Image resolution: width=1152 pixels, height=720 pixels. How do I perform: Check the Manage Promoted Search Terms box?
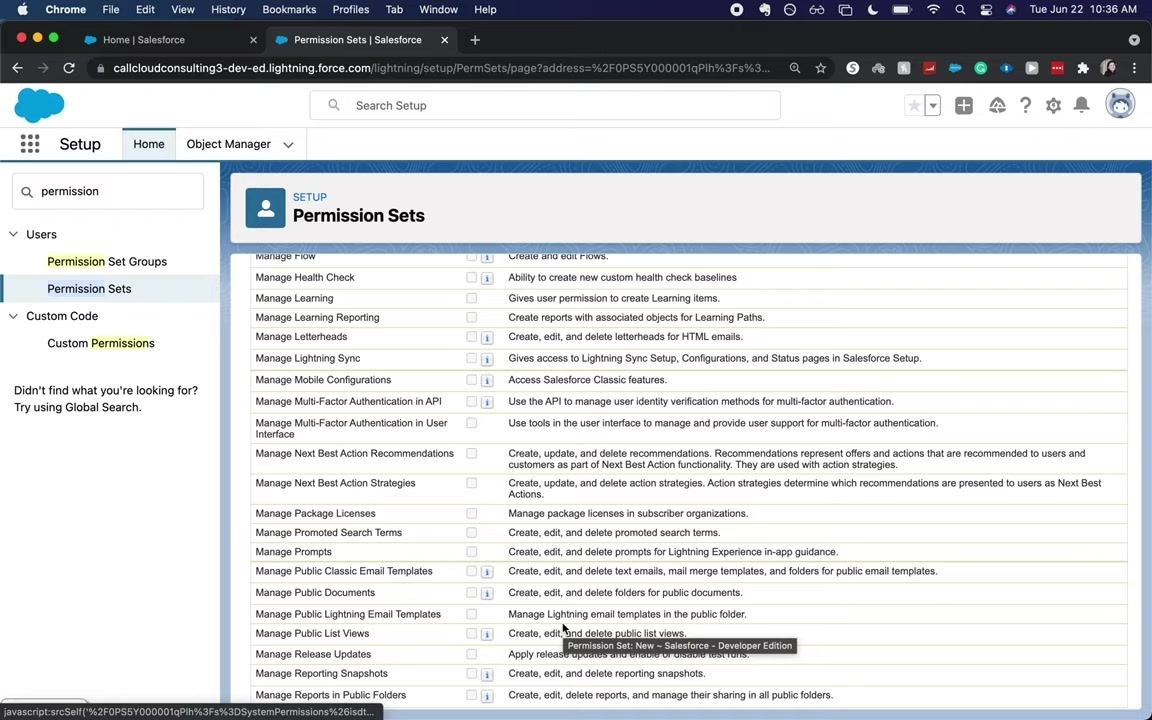tap(472, 533)
